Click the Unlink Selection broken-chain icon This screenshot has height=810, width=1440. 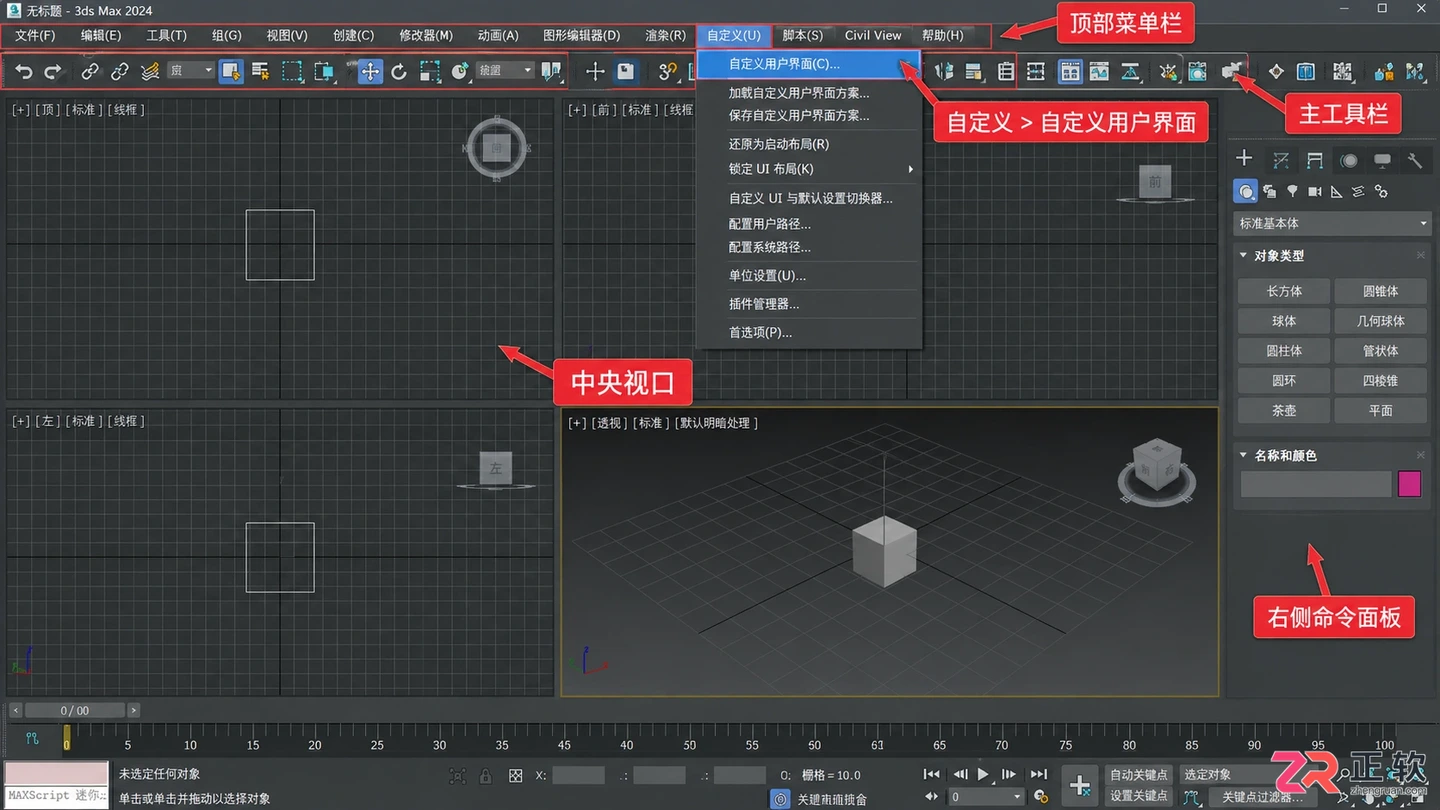tap(120, 71)
